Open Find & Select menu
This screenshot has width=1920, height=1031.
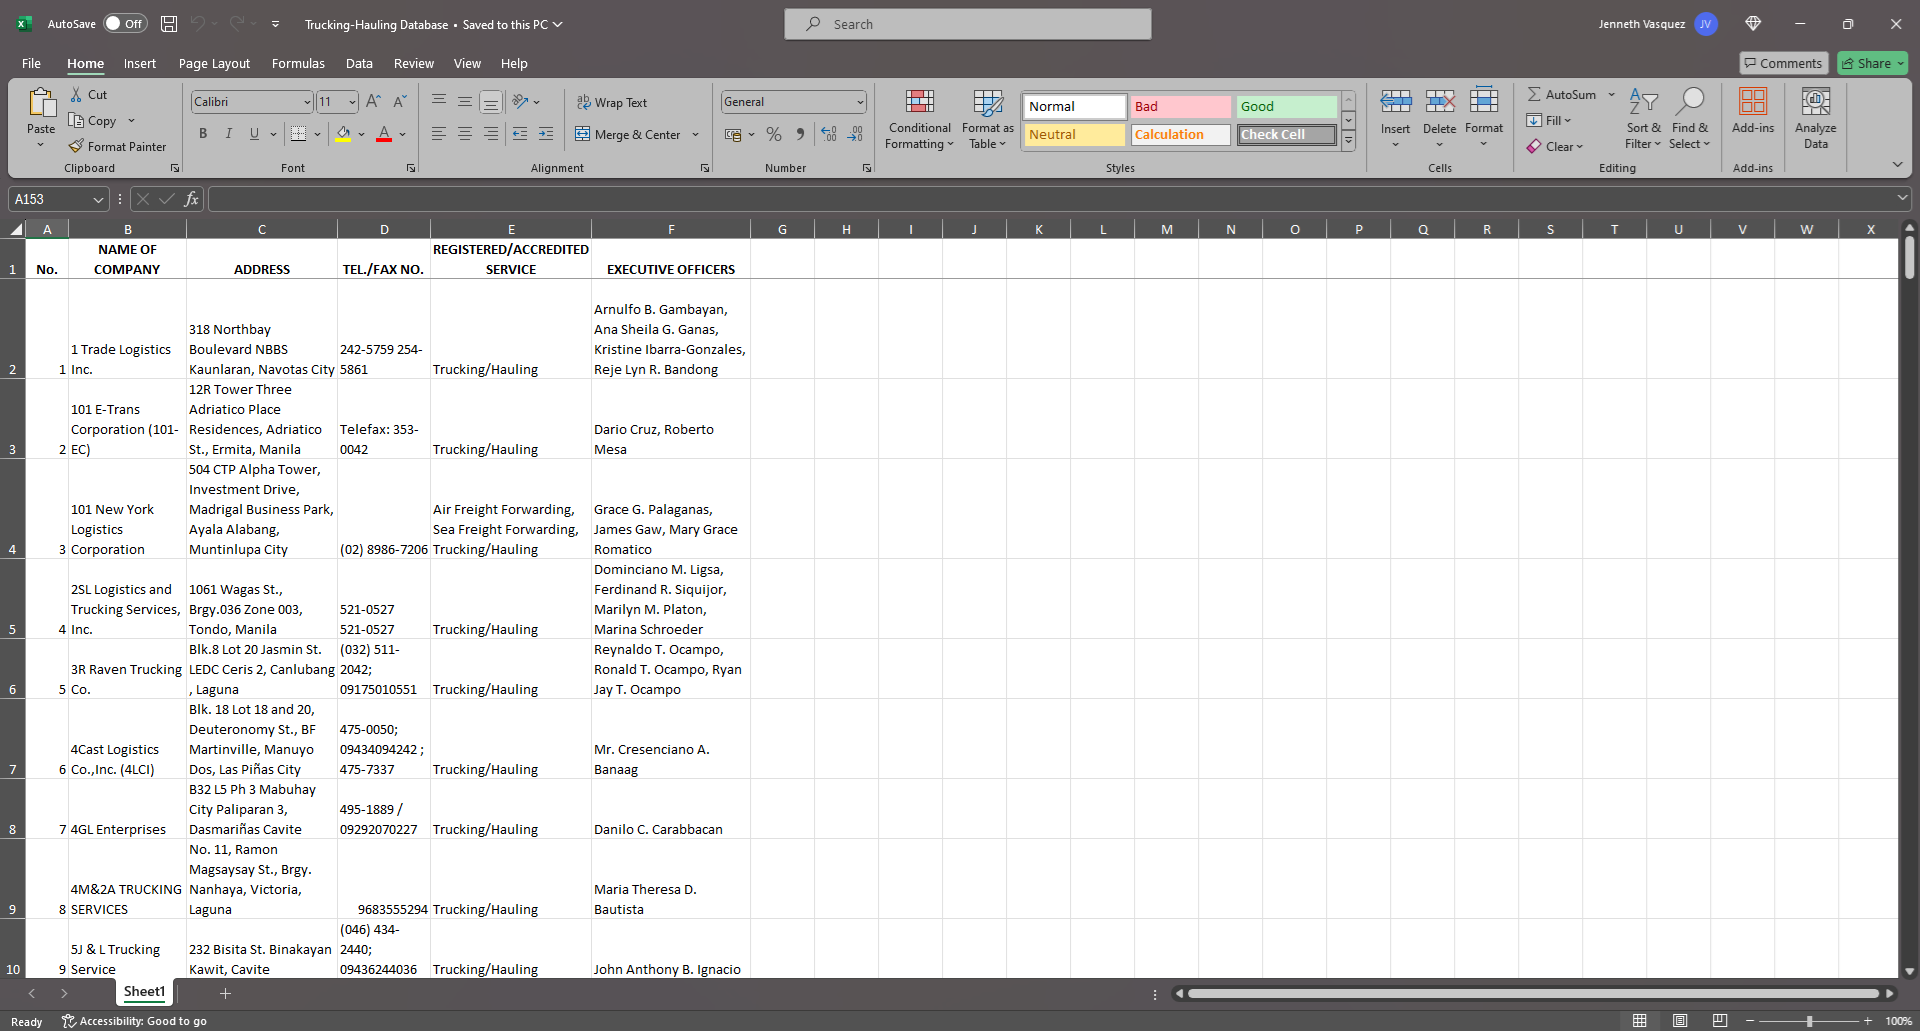(x=1690, y=118)
